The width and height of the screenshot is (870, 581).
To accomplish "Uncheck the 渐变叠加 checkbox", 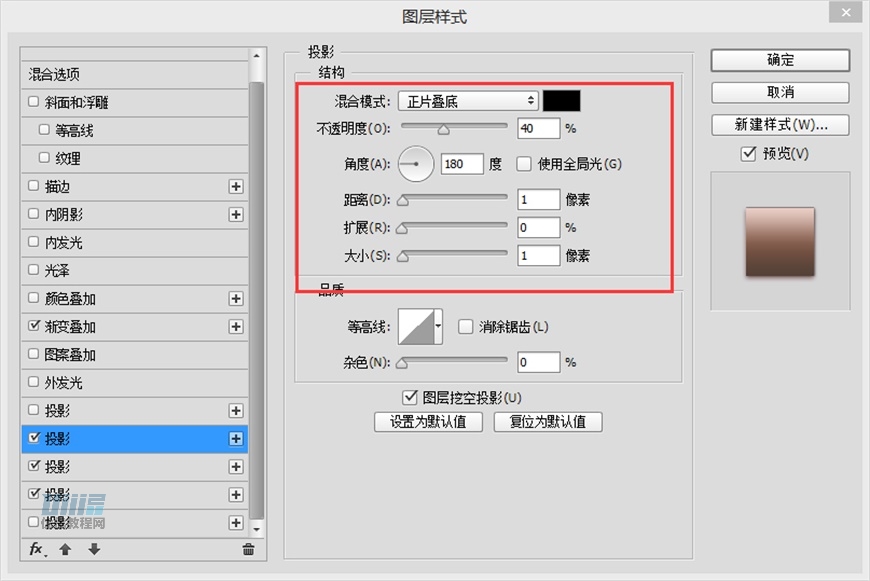I will [34, 325].
